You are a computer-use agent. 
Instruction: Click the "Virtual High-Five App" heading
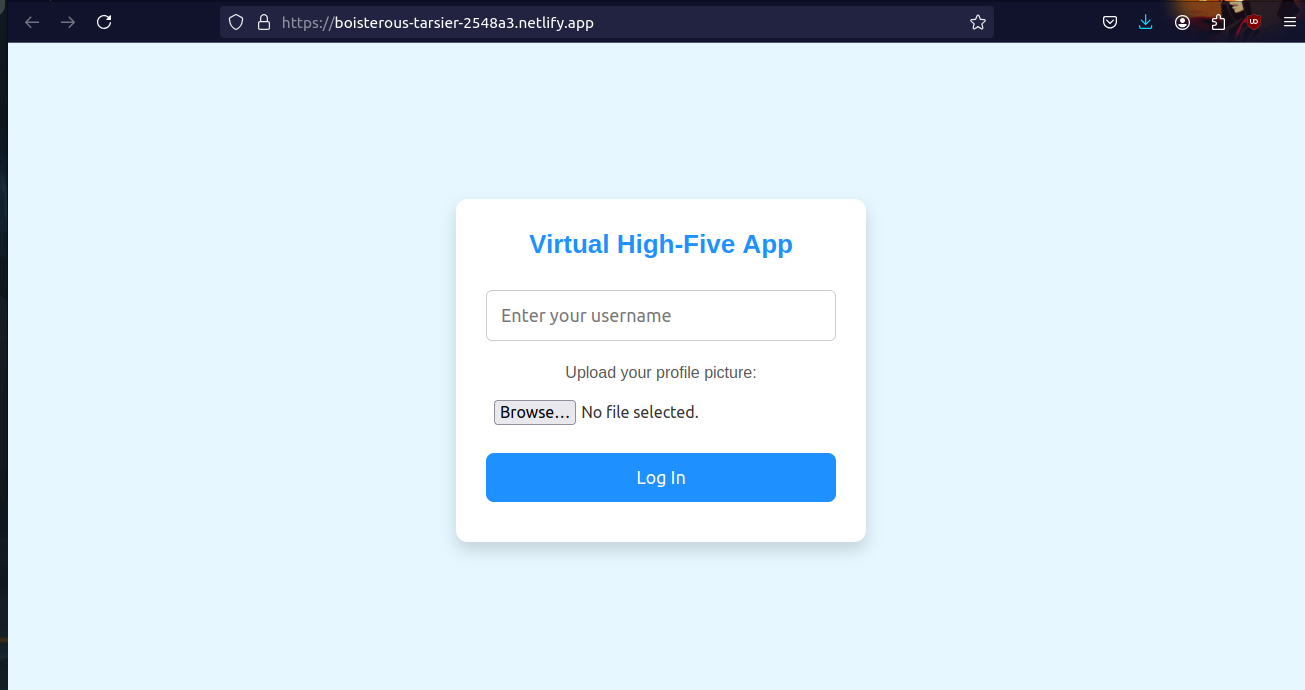tap(660, 244)
